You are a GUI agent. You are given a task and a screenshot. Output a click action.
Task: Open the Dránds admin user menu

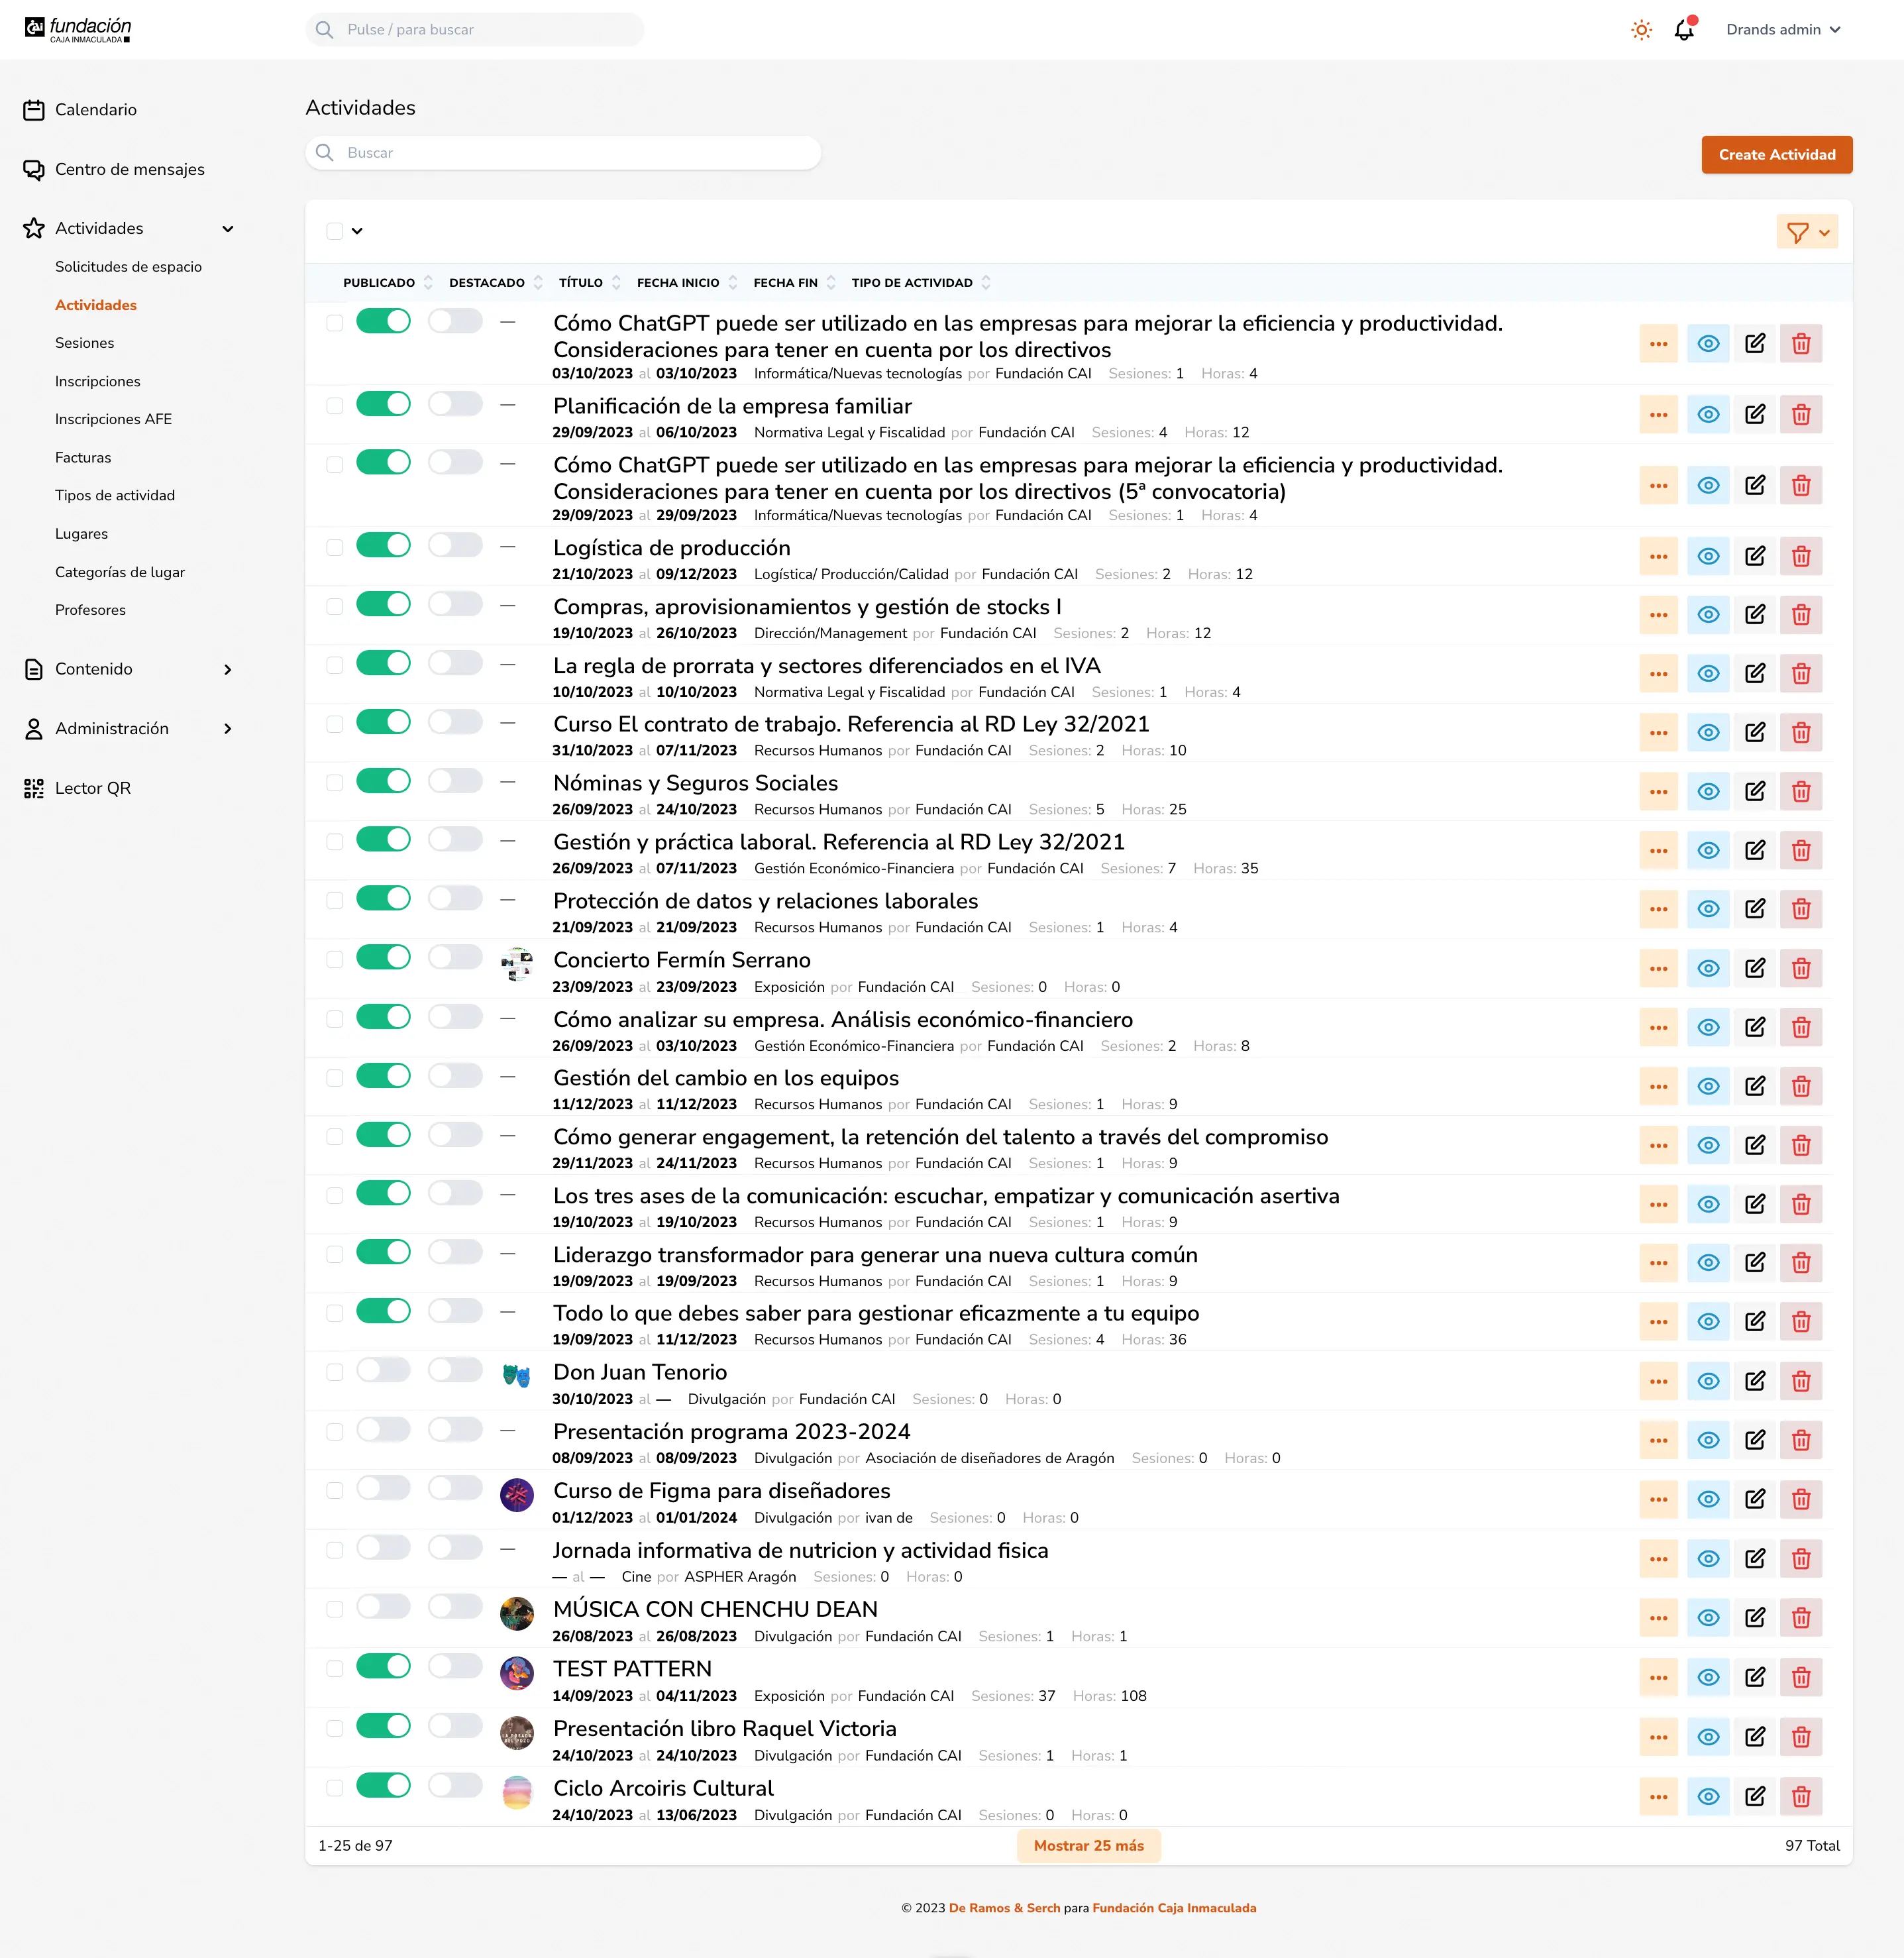pyautogui.click(x=1782, y=30)
